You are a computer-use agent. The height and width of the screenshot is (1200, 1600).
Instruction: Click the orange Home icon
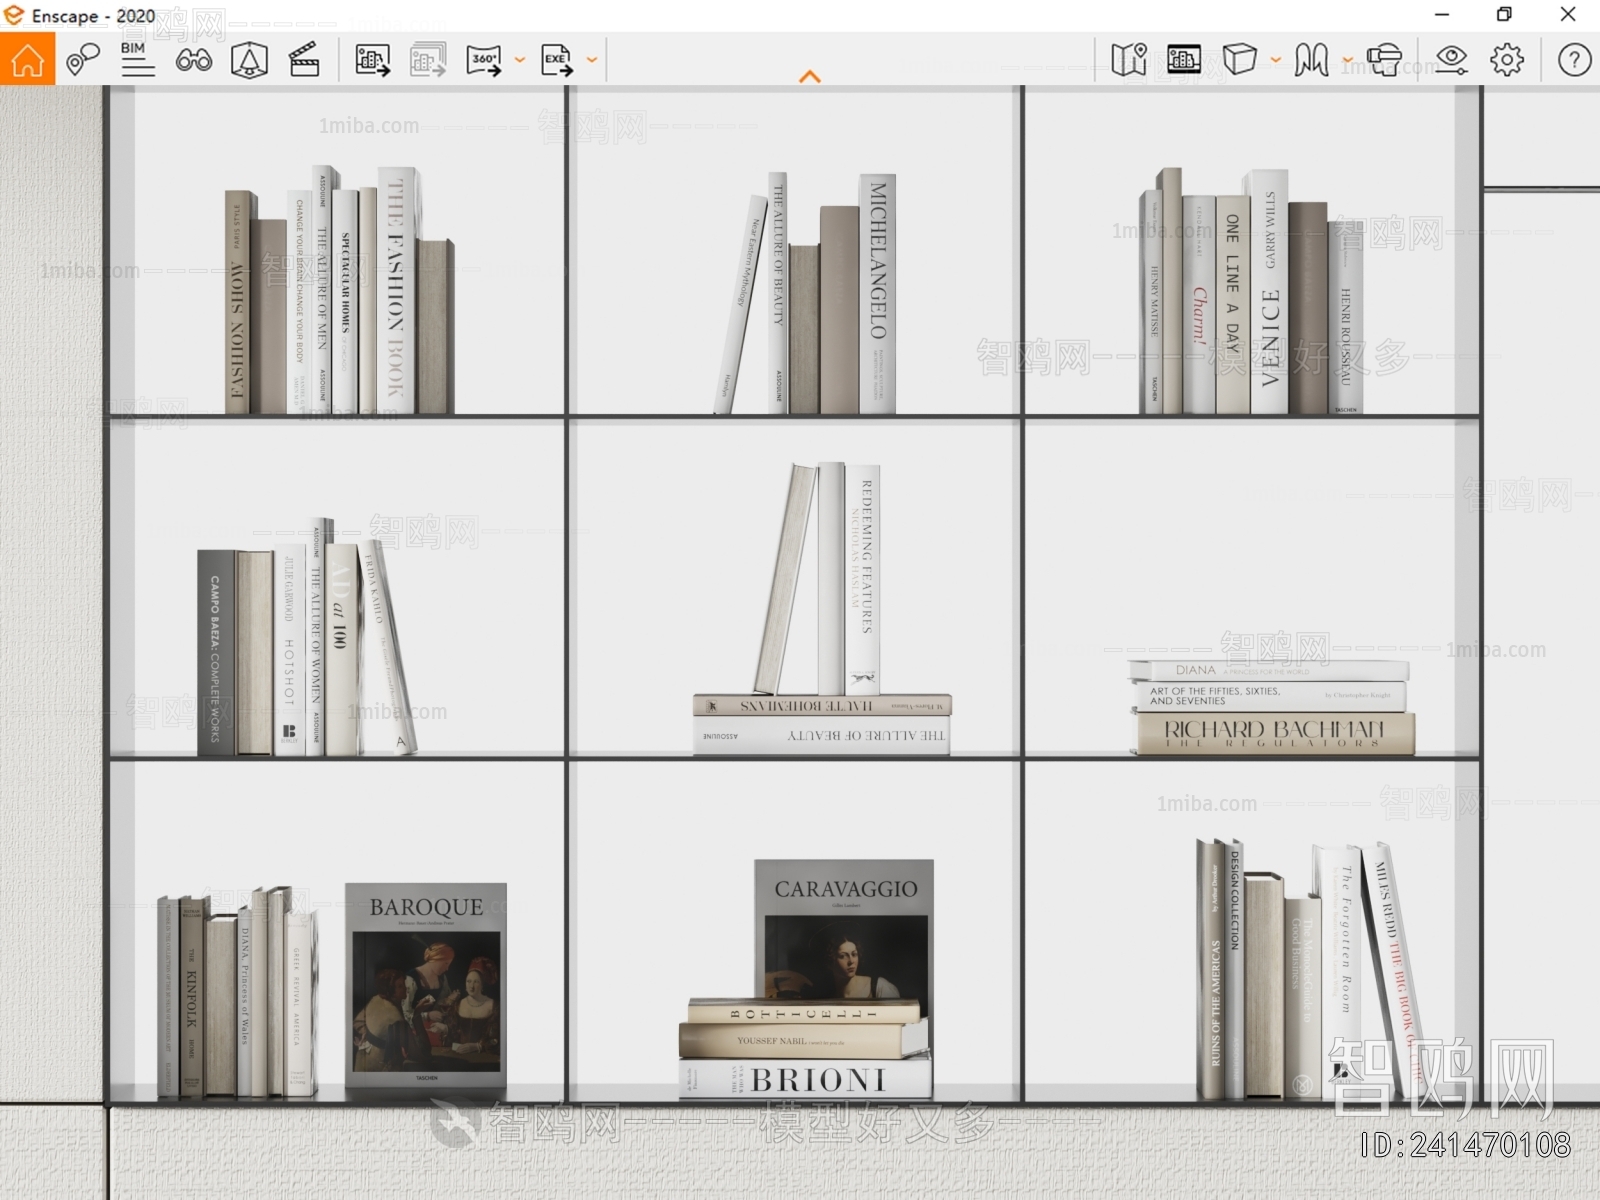[x=27, y=60]
